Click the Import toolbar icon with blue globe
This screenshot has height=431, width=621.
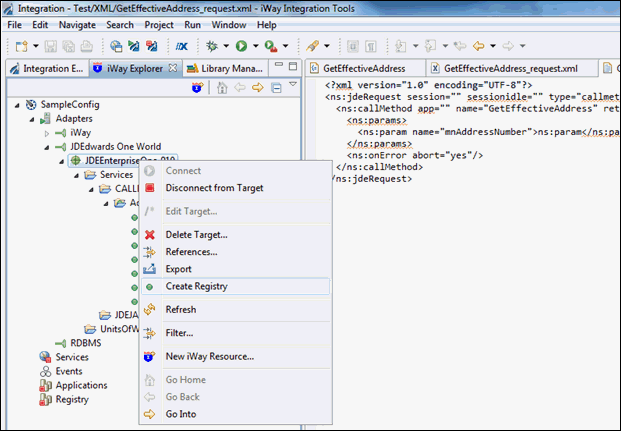click(116, 46)
